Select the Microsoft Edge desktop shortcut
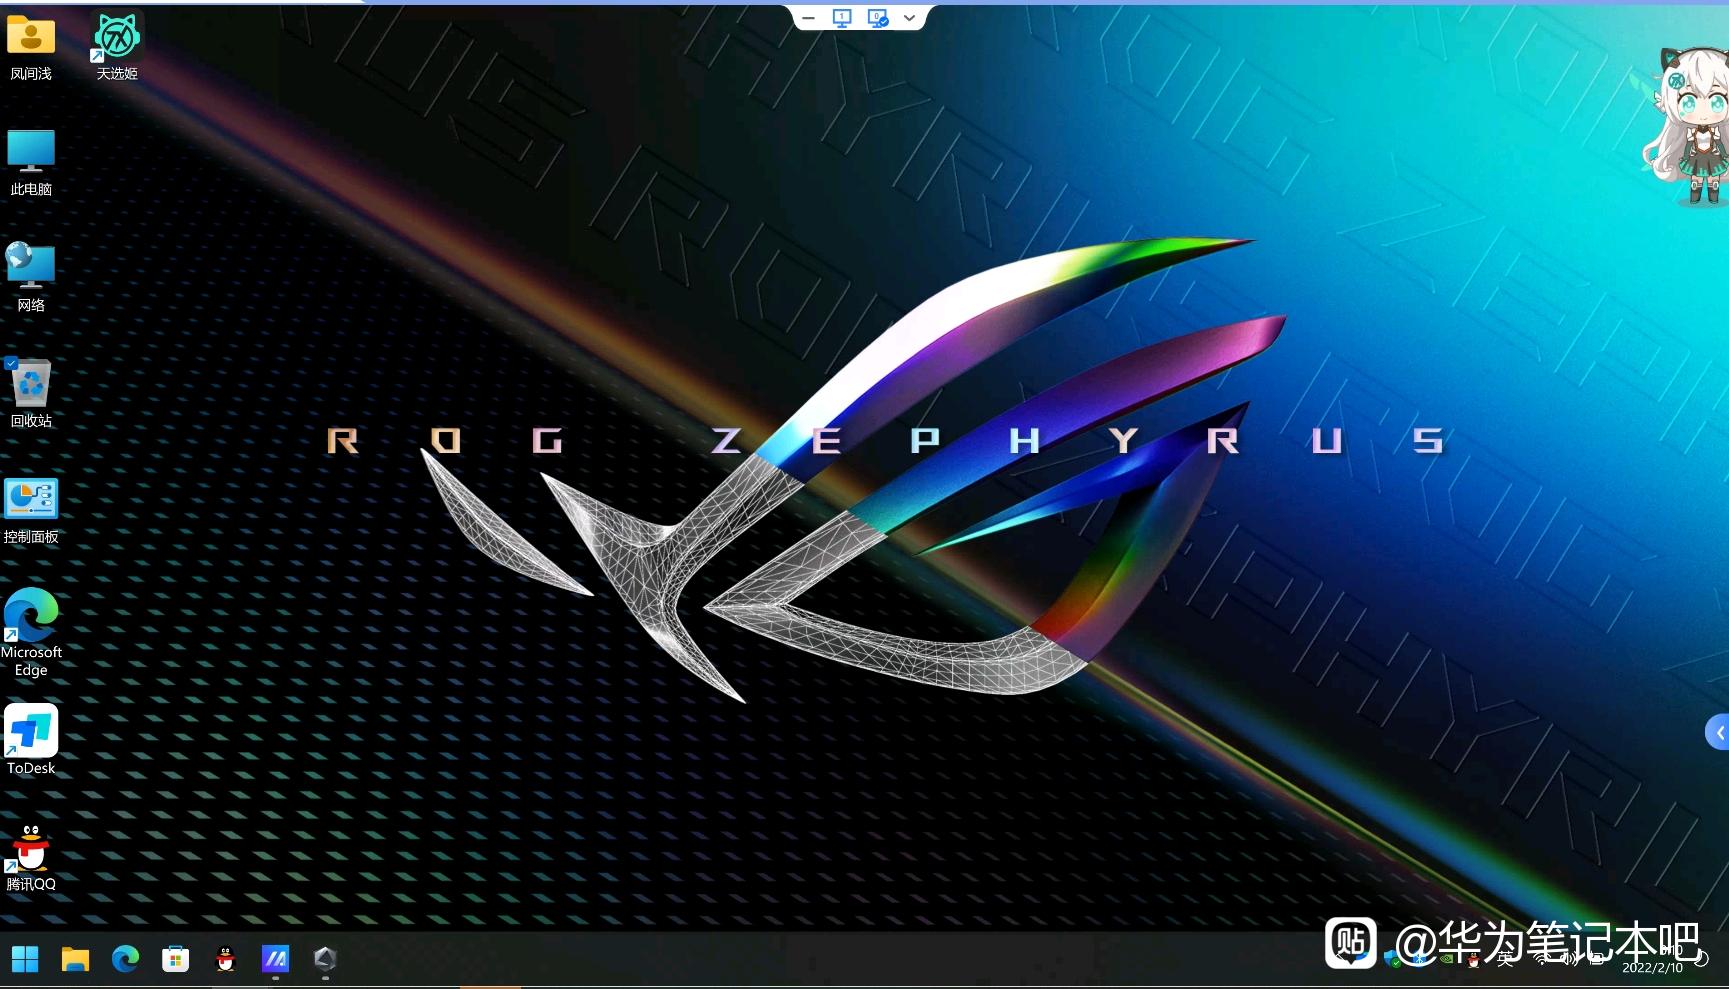1729x989 pixels. tap(31, 634)
